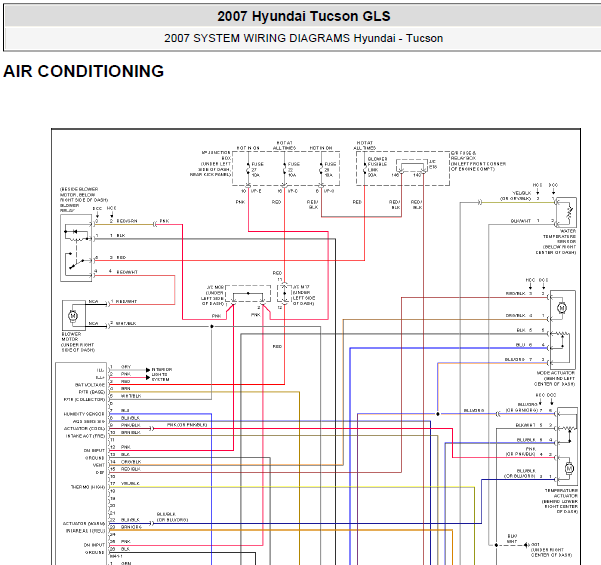The image size is (601, 565).
Task: Click the J/C E18 connector in relay box
Action: click(x=412, y=166)
